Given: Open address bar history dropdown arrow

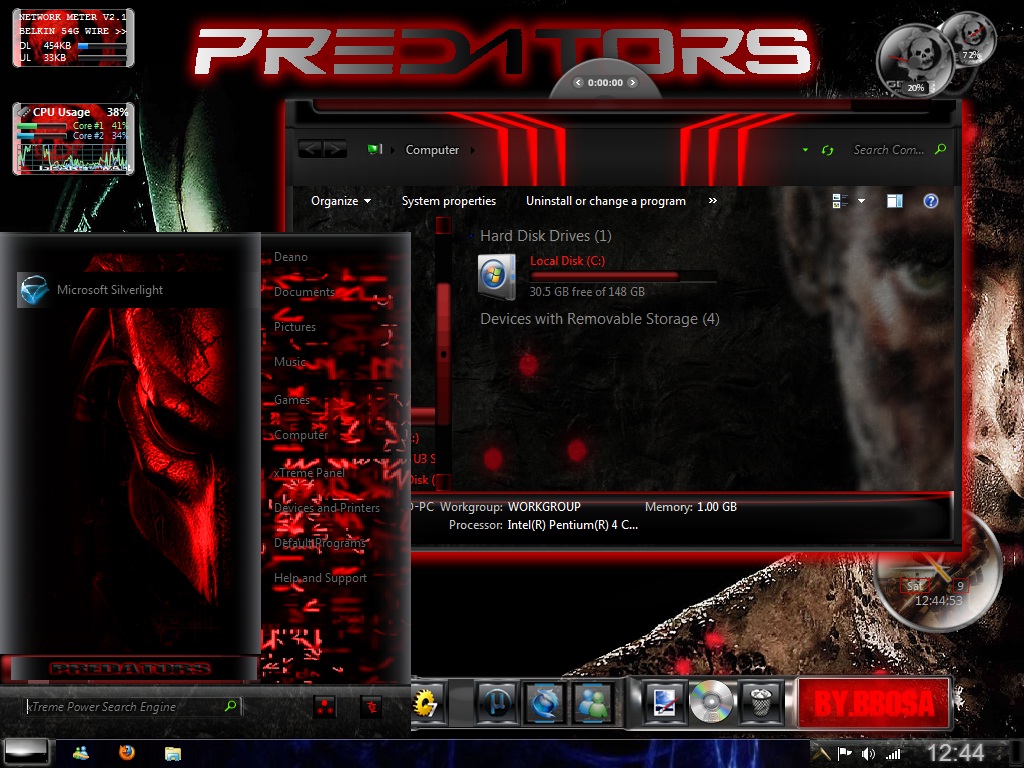Looking at the screenshot, I should click(805, 150).
